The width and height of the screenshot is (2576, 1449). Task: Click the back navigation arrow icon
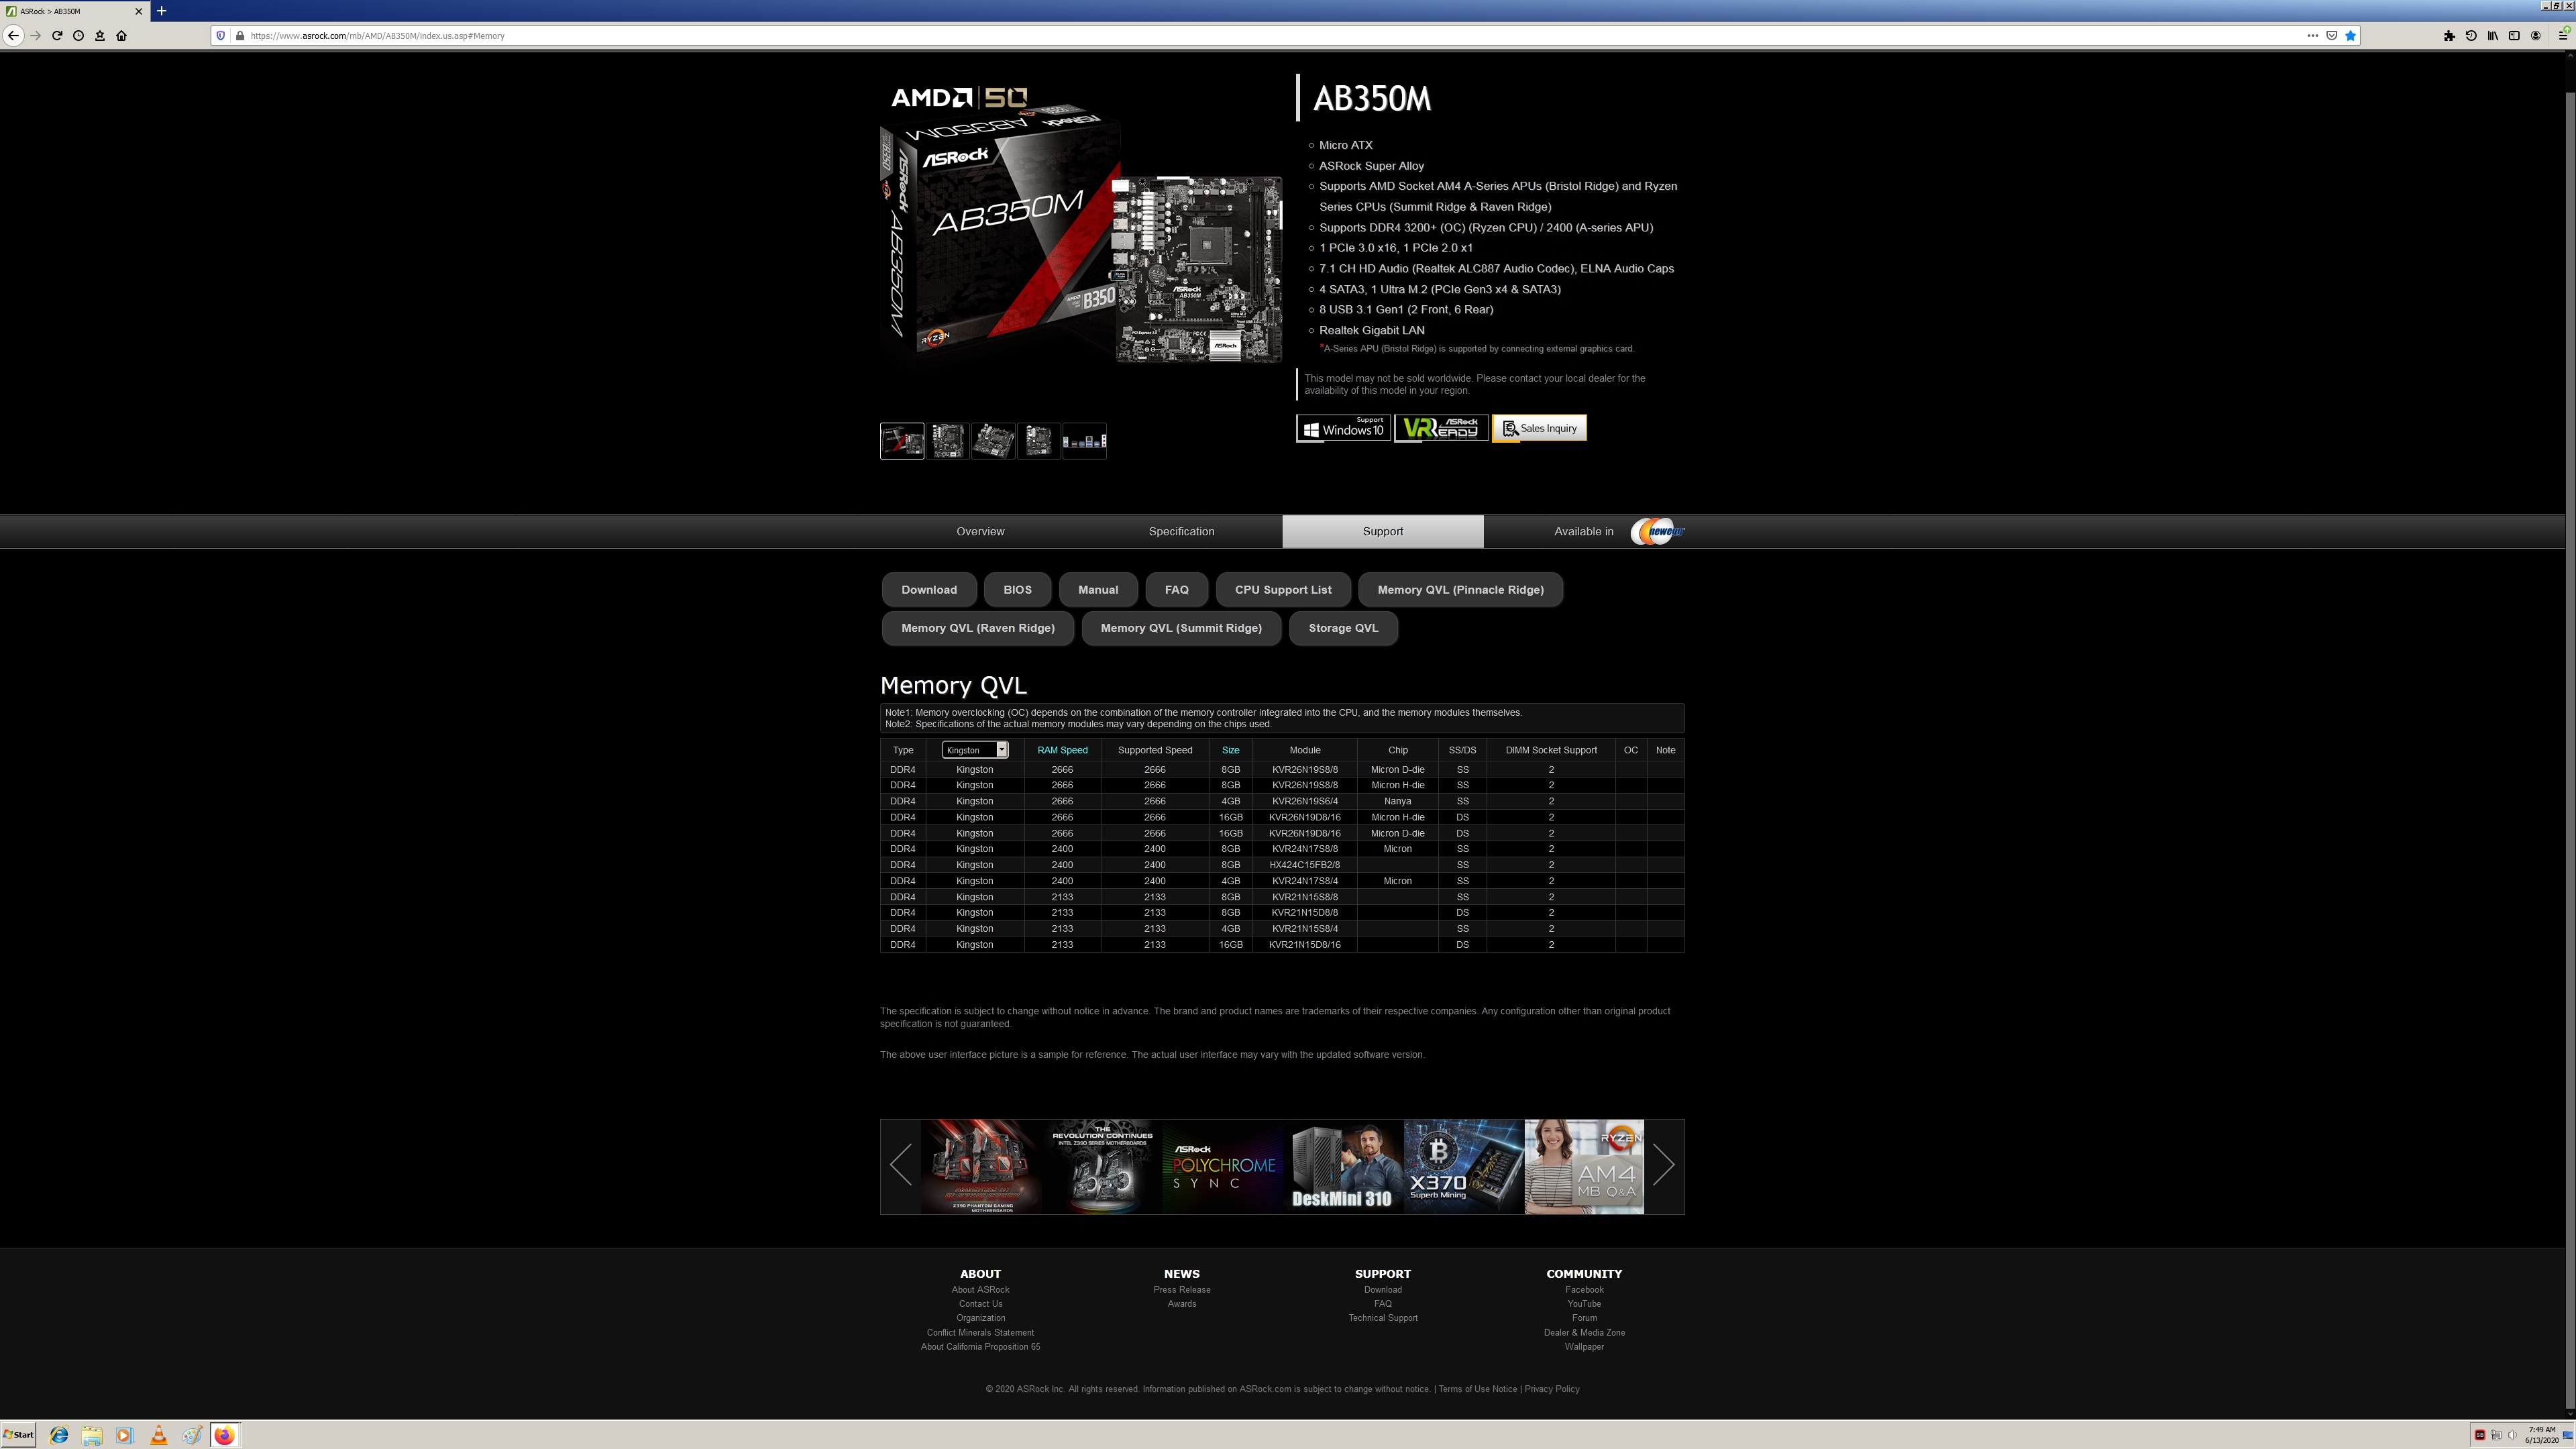click(x=14, y=36)
